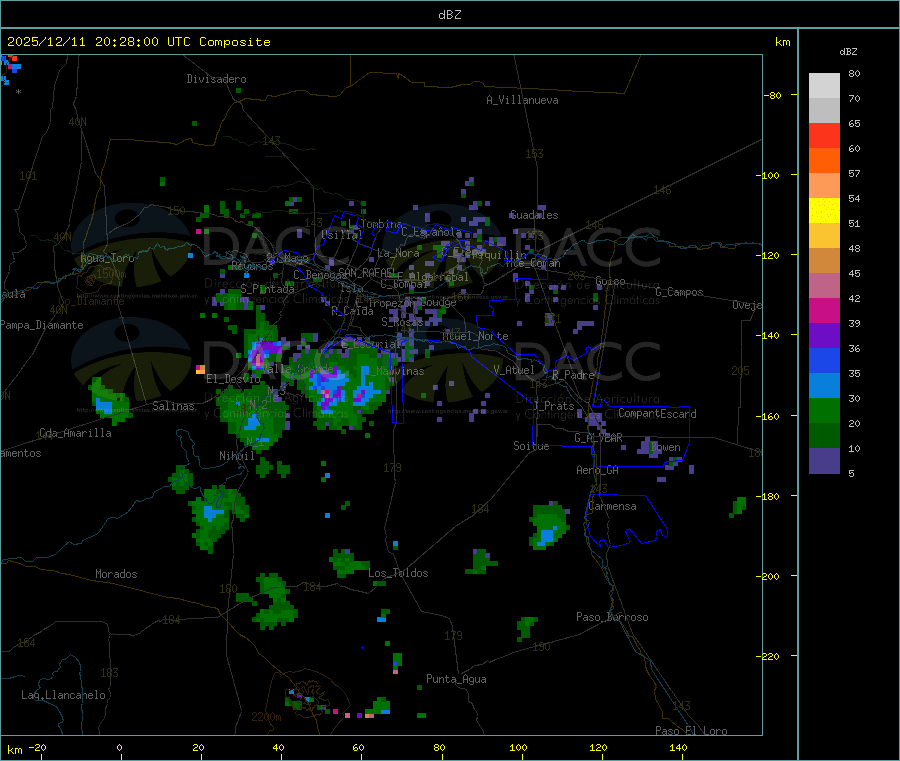Select the yellow 51-54 dBZ legend swatch
The width and height of the screenshot is (900, 761).
point(824,210)
